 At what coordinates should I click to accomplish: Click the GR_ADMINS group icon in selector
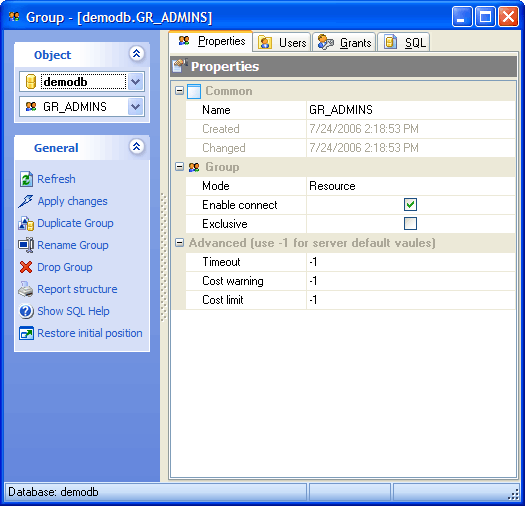pyautogui.click(x=31, y=107)
